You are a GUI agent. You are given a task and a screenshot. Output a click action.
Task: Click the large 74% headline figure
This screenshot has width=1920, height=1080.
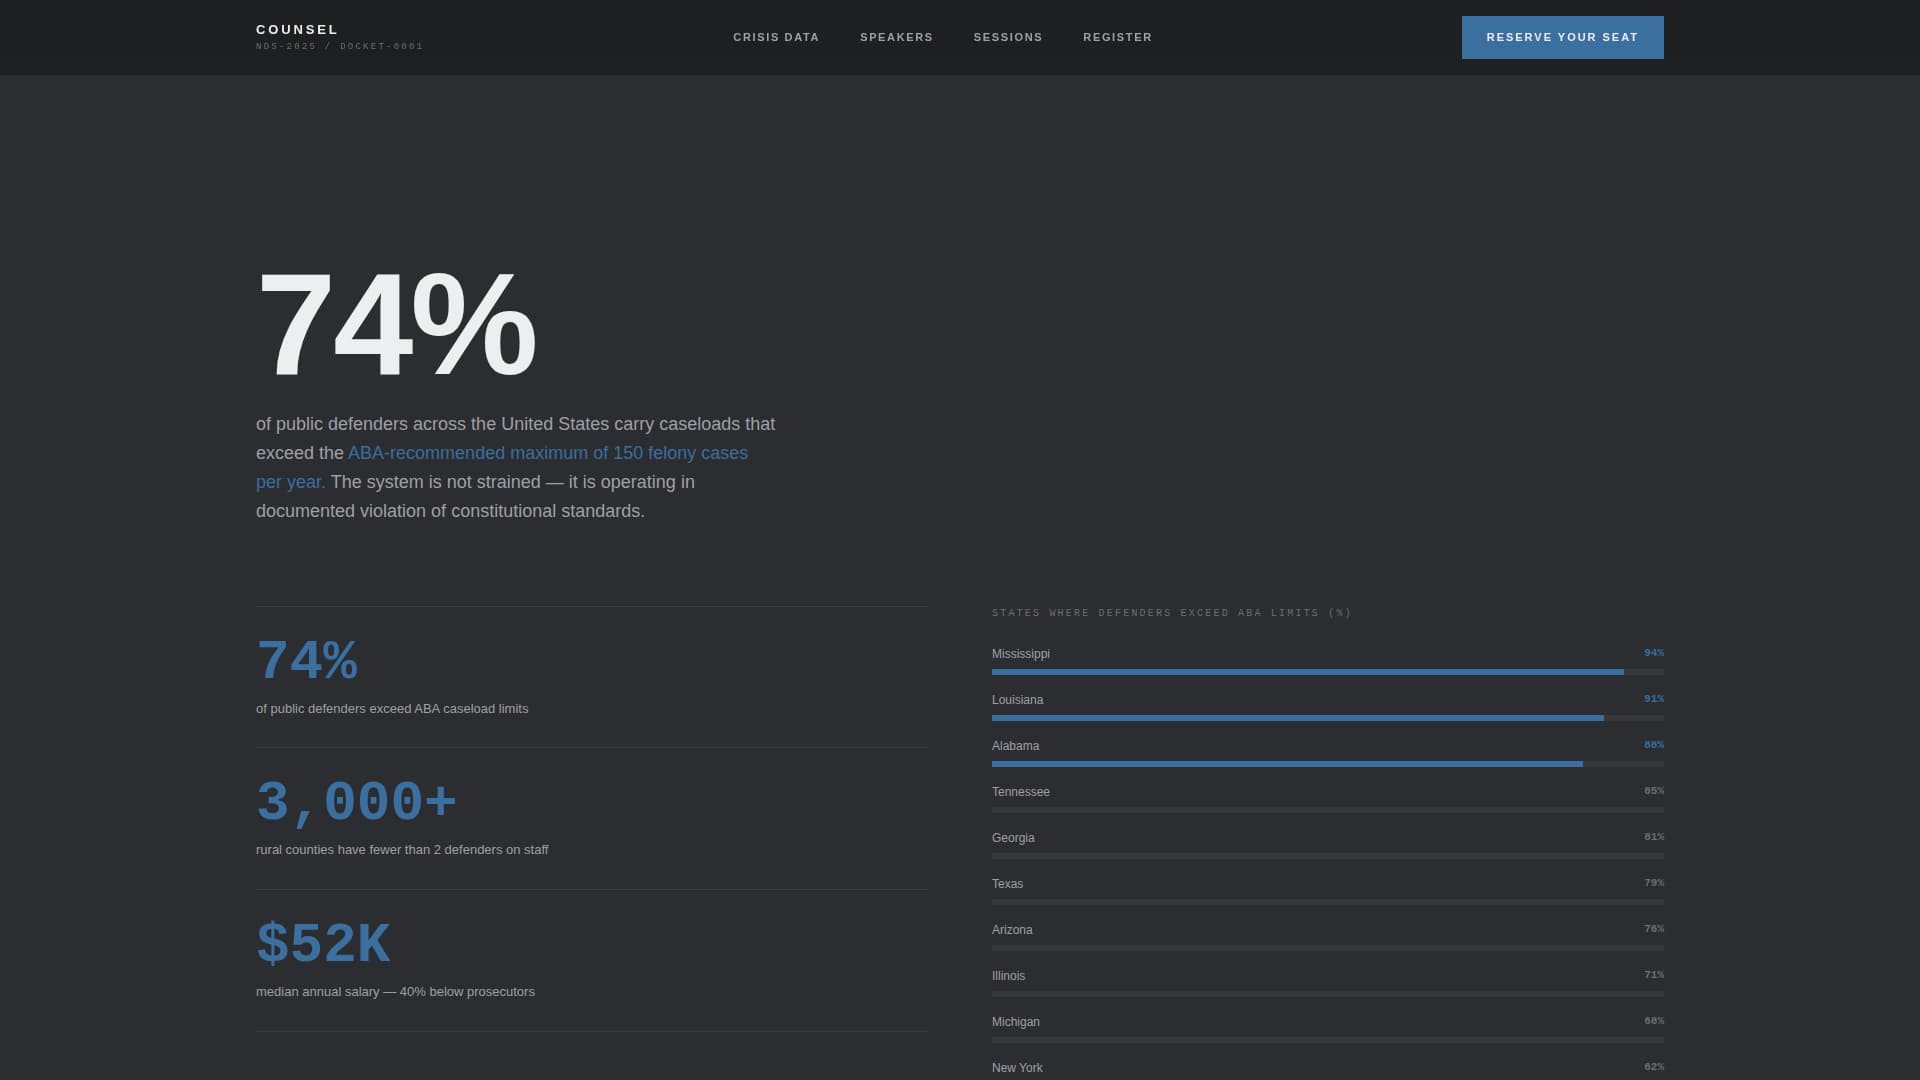pos(396,324)
